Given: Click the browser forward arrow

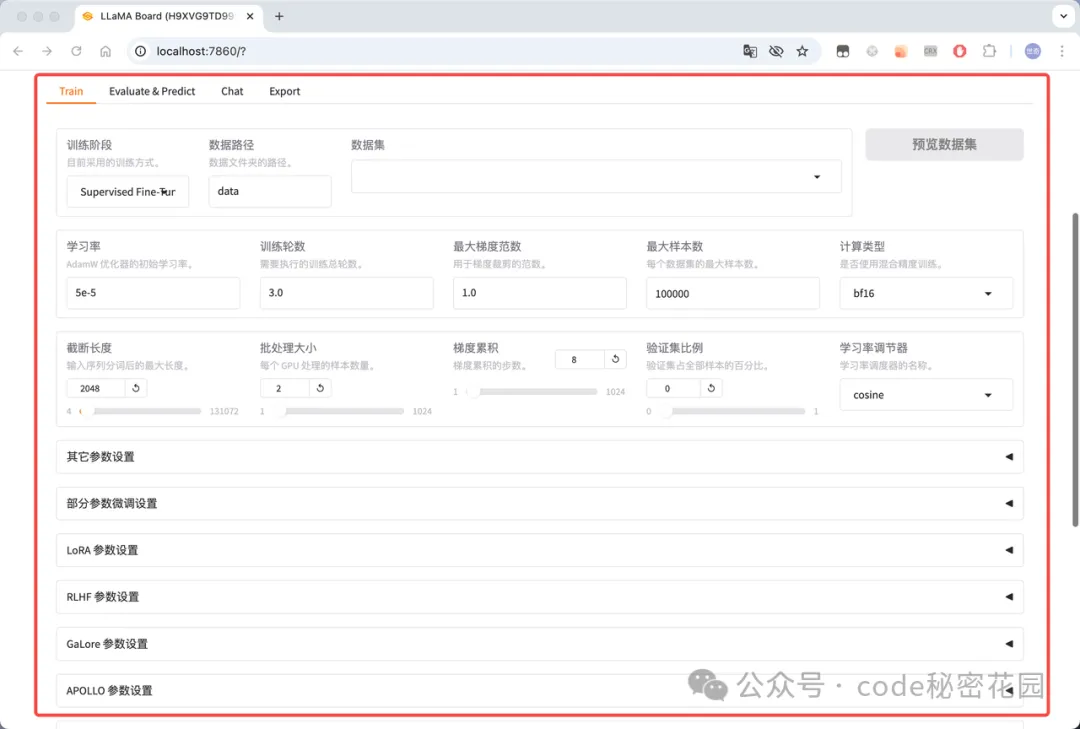Looking at the screenshot, I should 47,51.
